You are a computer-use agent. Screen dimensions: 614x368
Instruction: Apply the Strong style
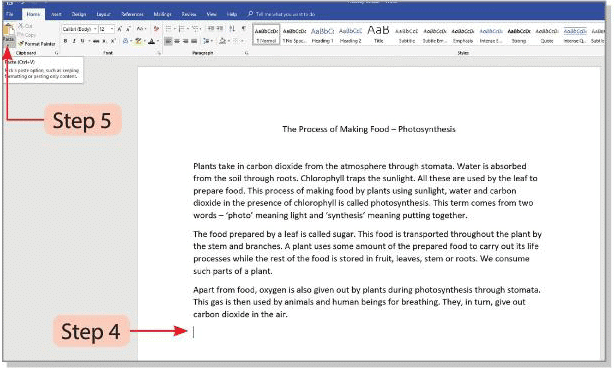click(519, 34)
